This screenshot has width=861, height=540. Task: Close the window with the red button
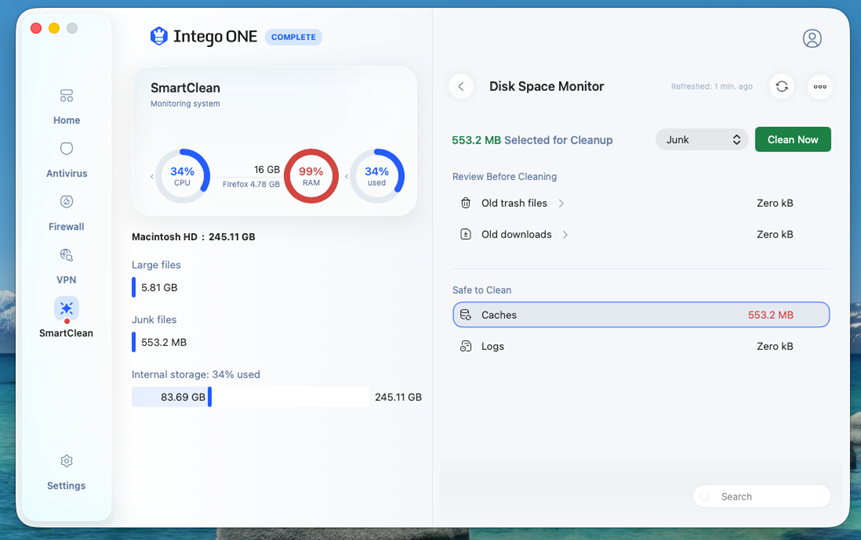[x=36, y=28]
